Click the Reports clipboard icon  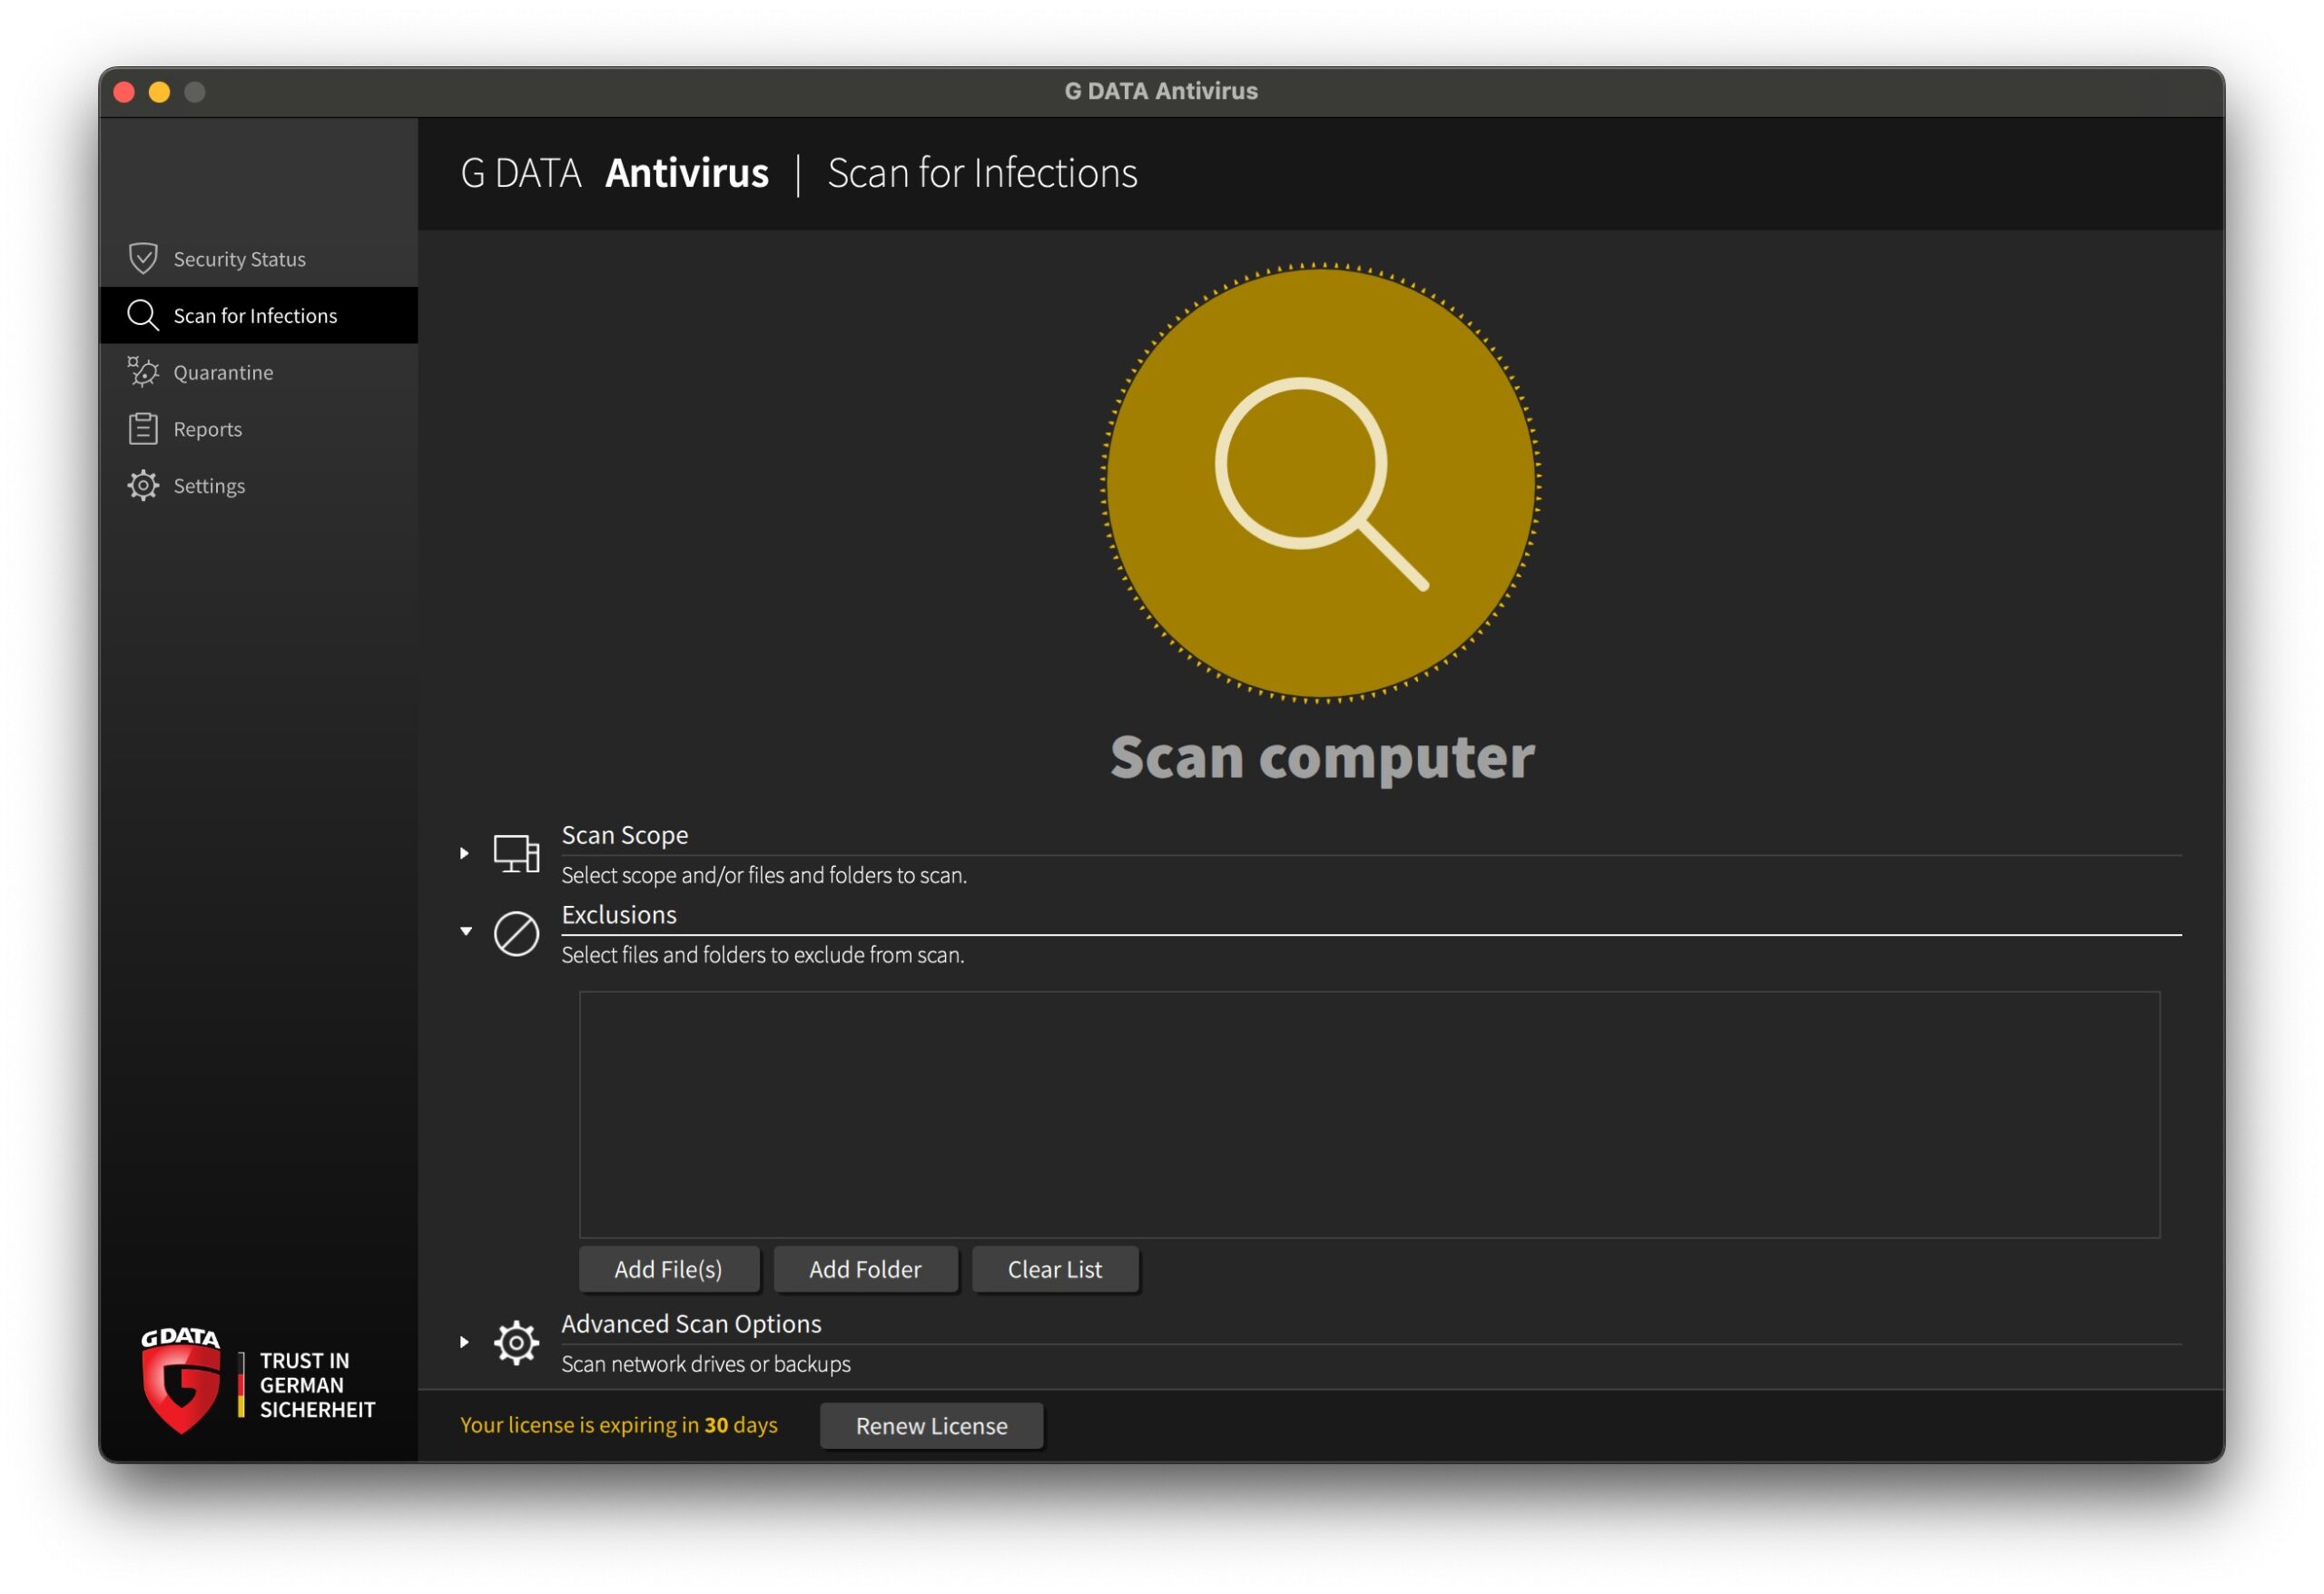click(x=143, y=429)
